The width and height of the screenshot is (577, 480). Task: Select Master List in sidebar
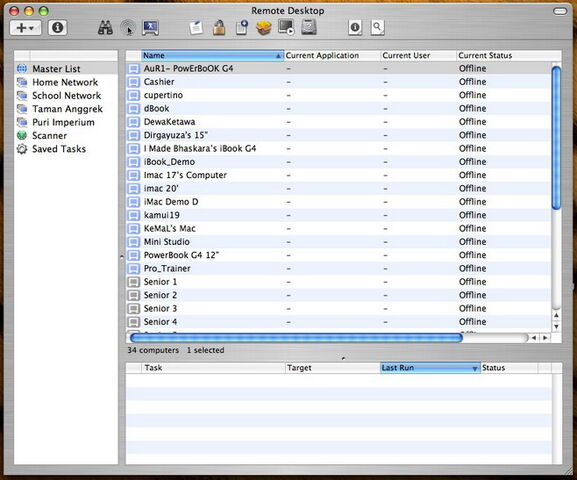point(66,69)
